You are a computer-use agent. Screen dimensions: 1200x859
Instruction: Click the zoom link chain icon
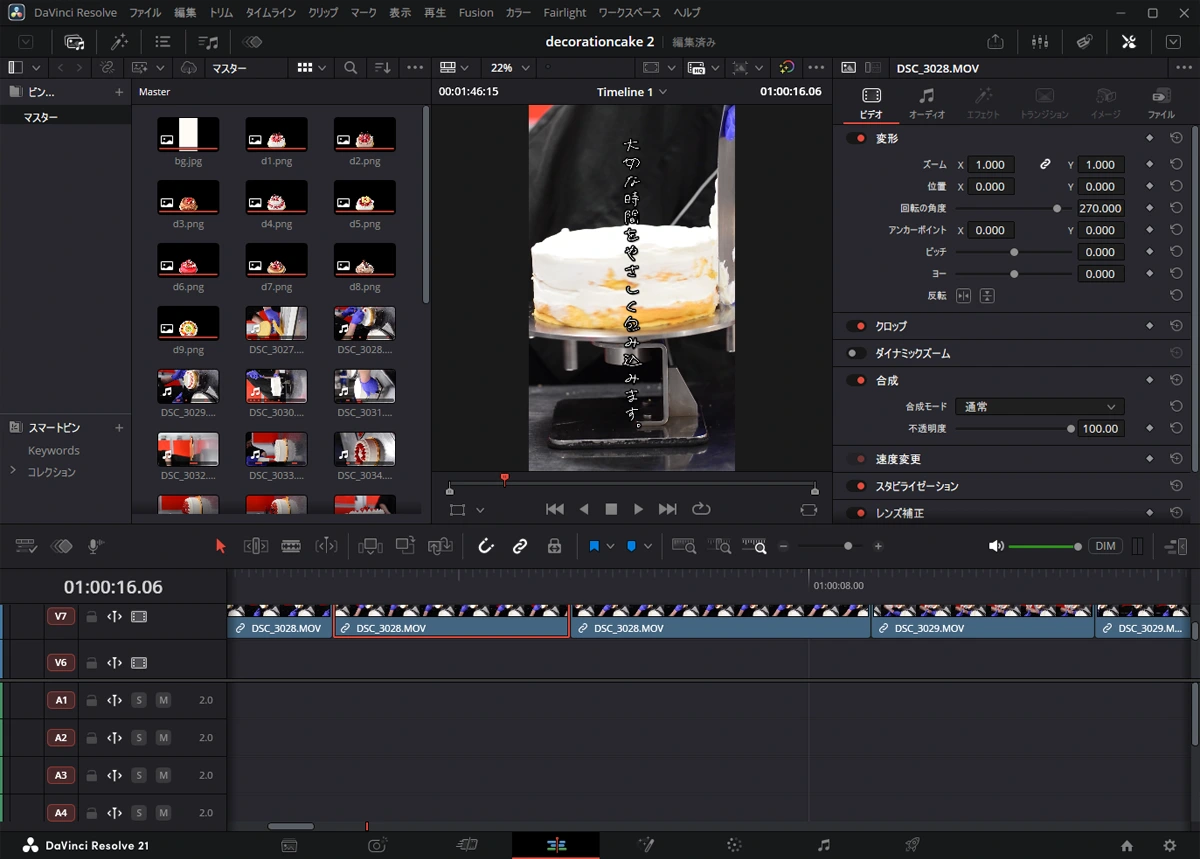(x=1045, y=164)
